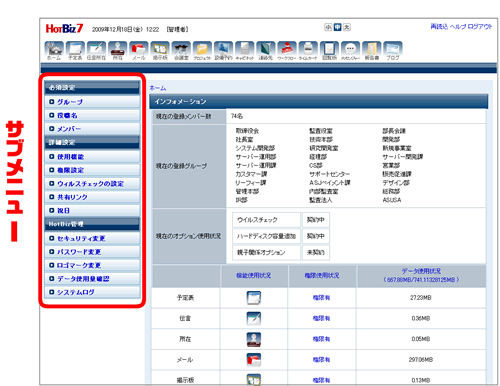Viewport: 500px width, 386px height.
Task: Click the HotBiz管理 section header
Action: point(92,224)
